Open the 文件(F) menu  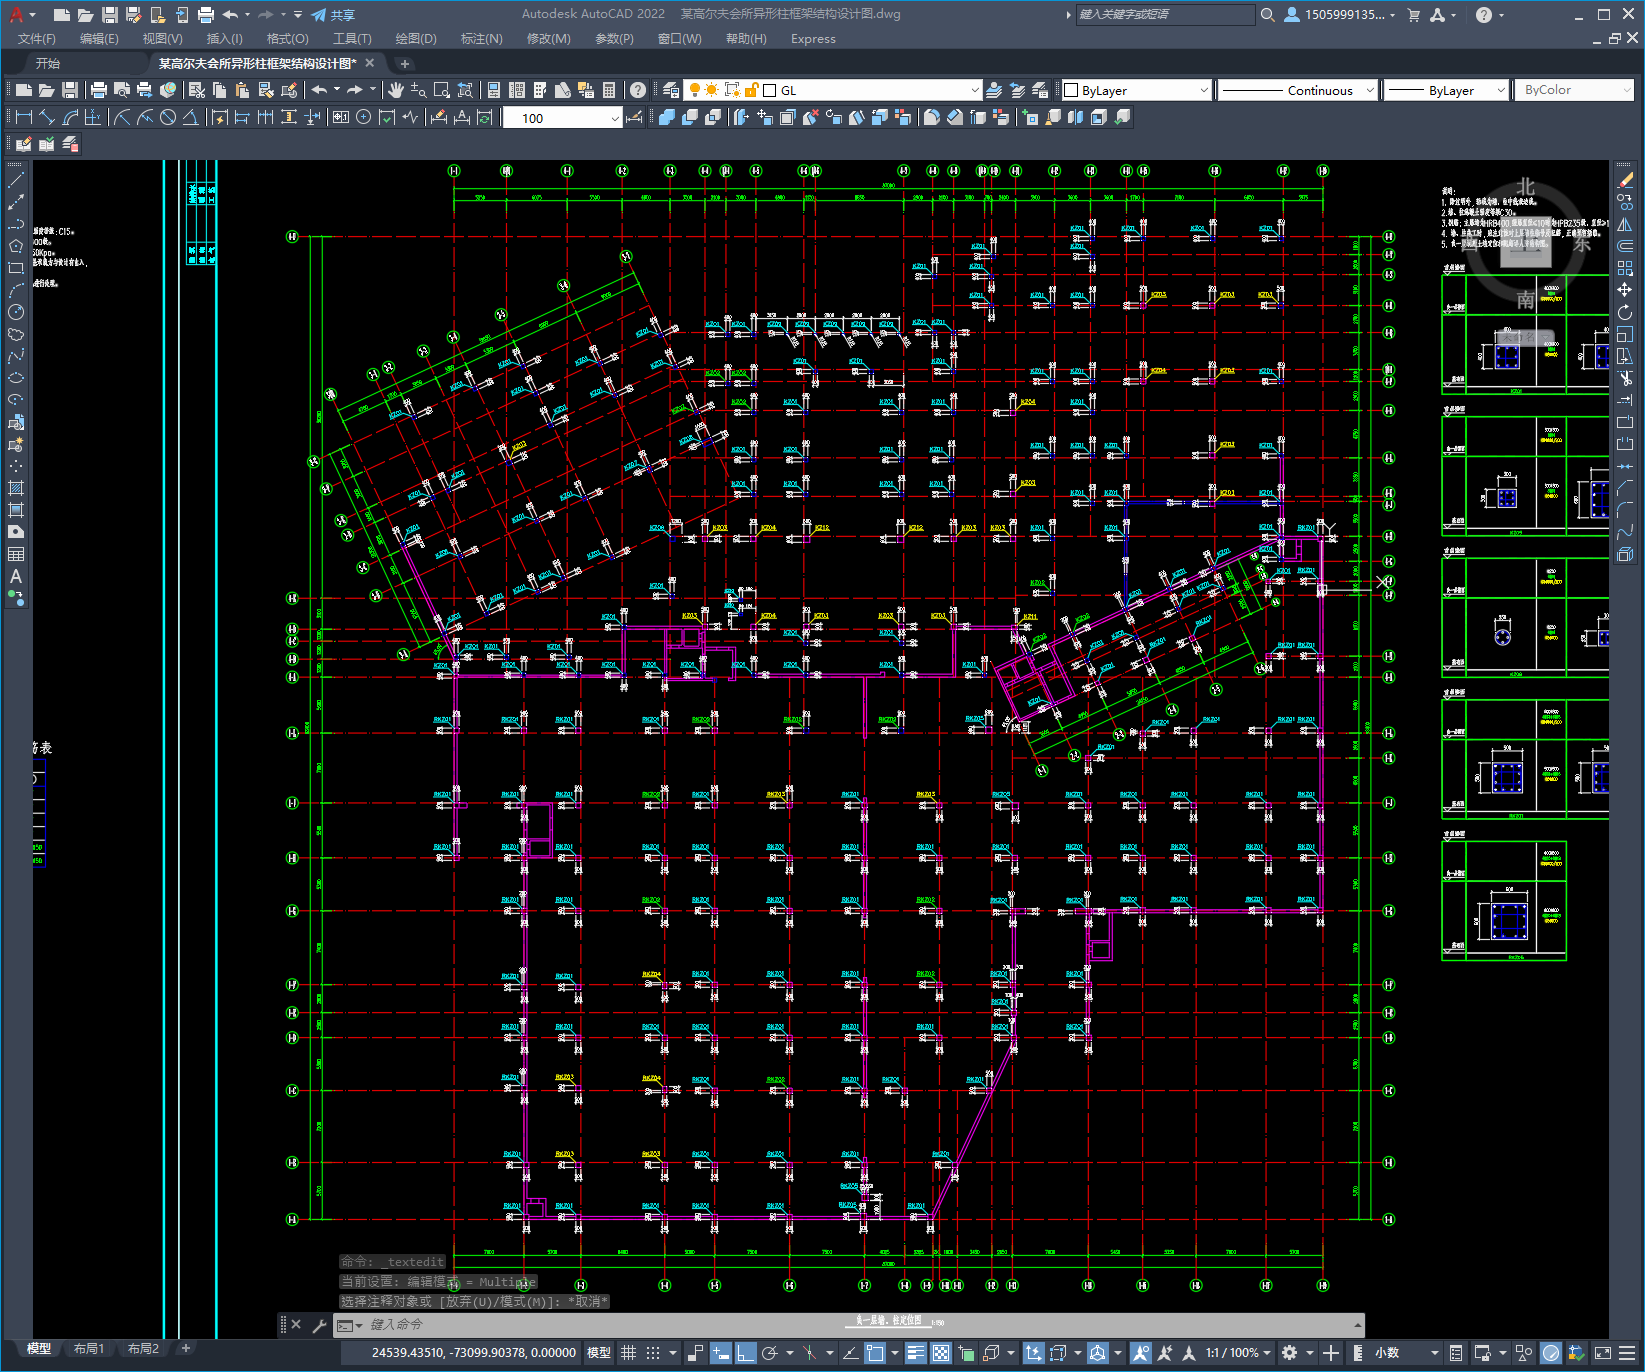pyautogui.click(x=37, y=39)
